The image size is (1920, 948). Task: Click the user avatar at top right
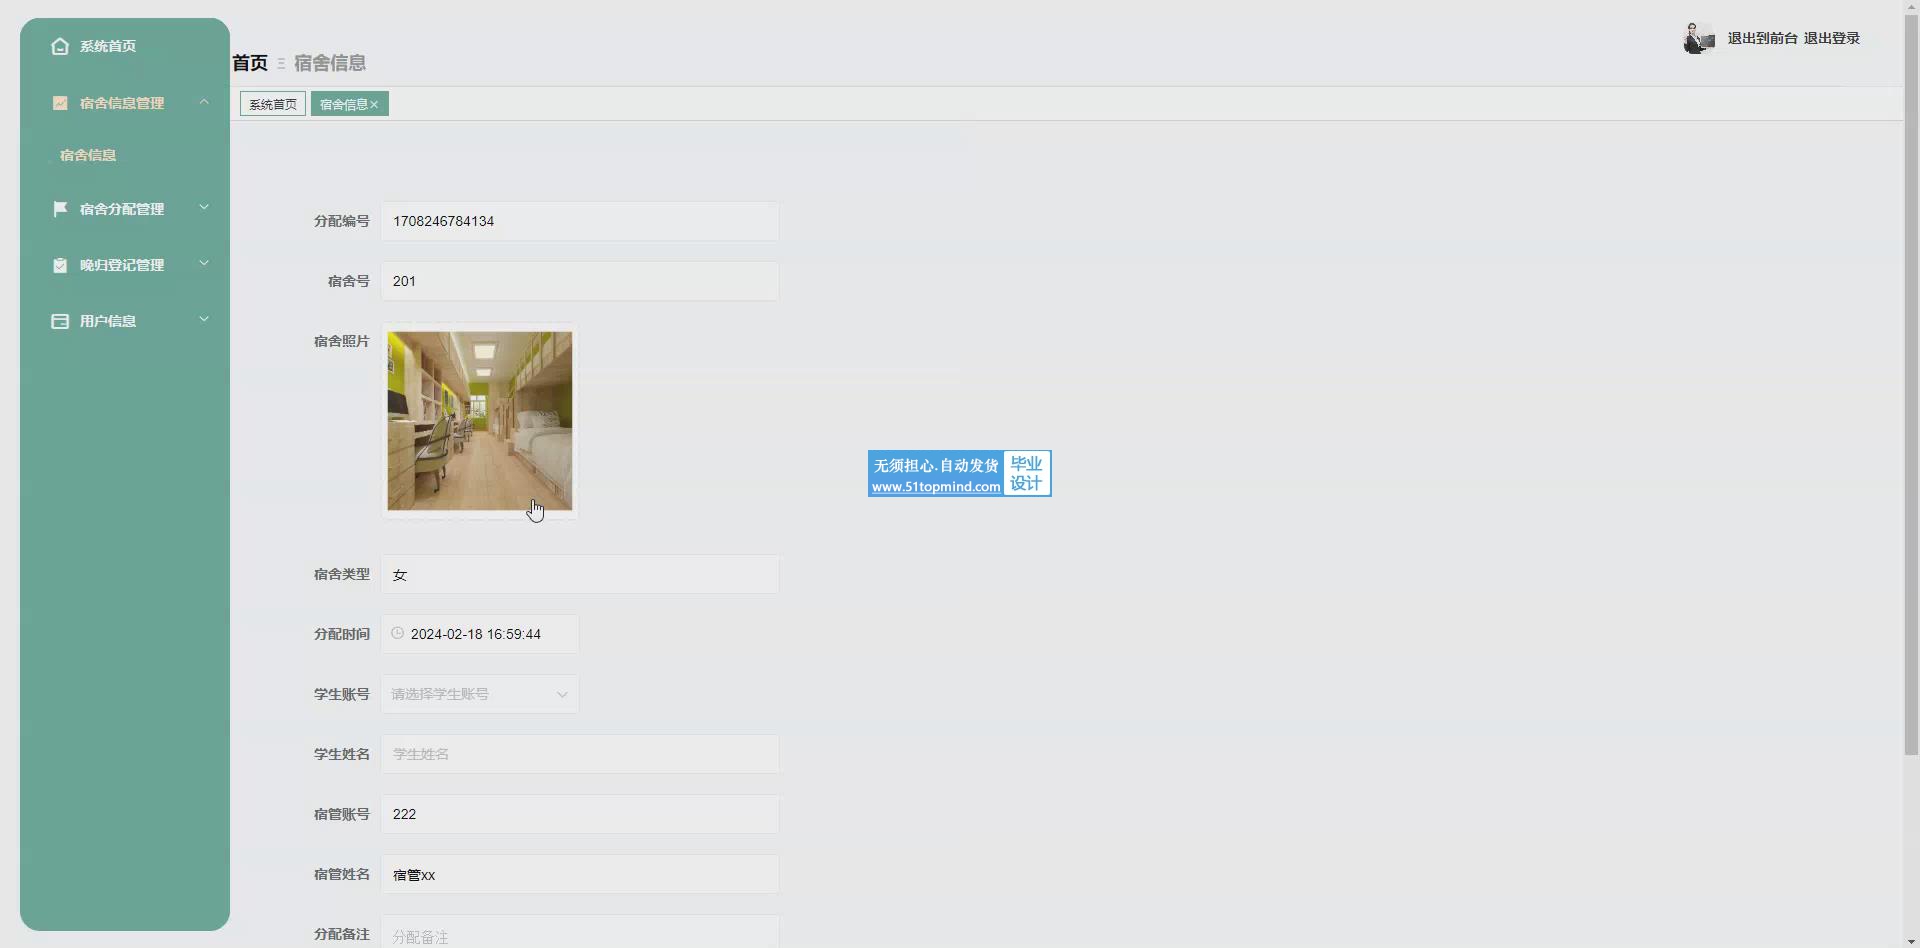coord(1698,38)
